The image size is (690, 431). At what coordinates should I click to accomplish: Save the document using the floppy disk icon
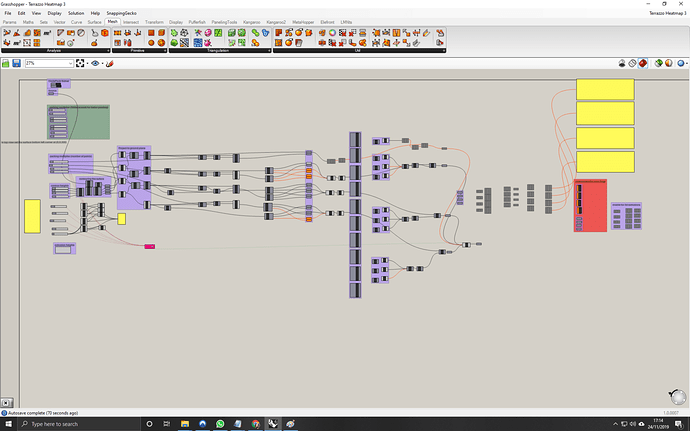pos(16,63)
